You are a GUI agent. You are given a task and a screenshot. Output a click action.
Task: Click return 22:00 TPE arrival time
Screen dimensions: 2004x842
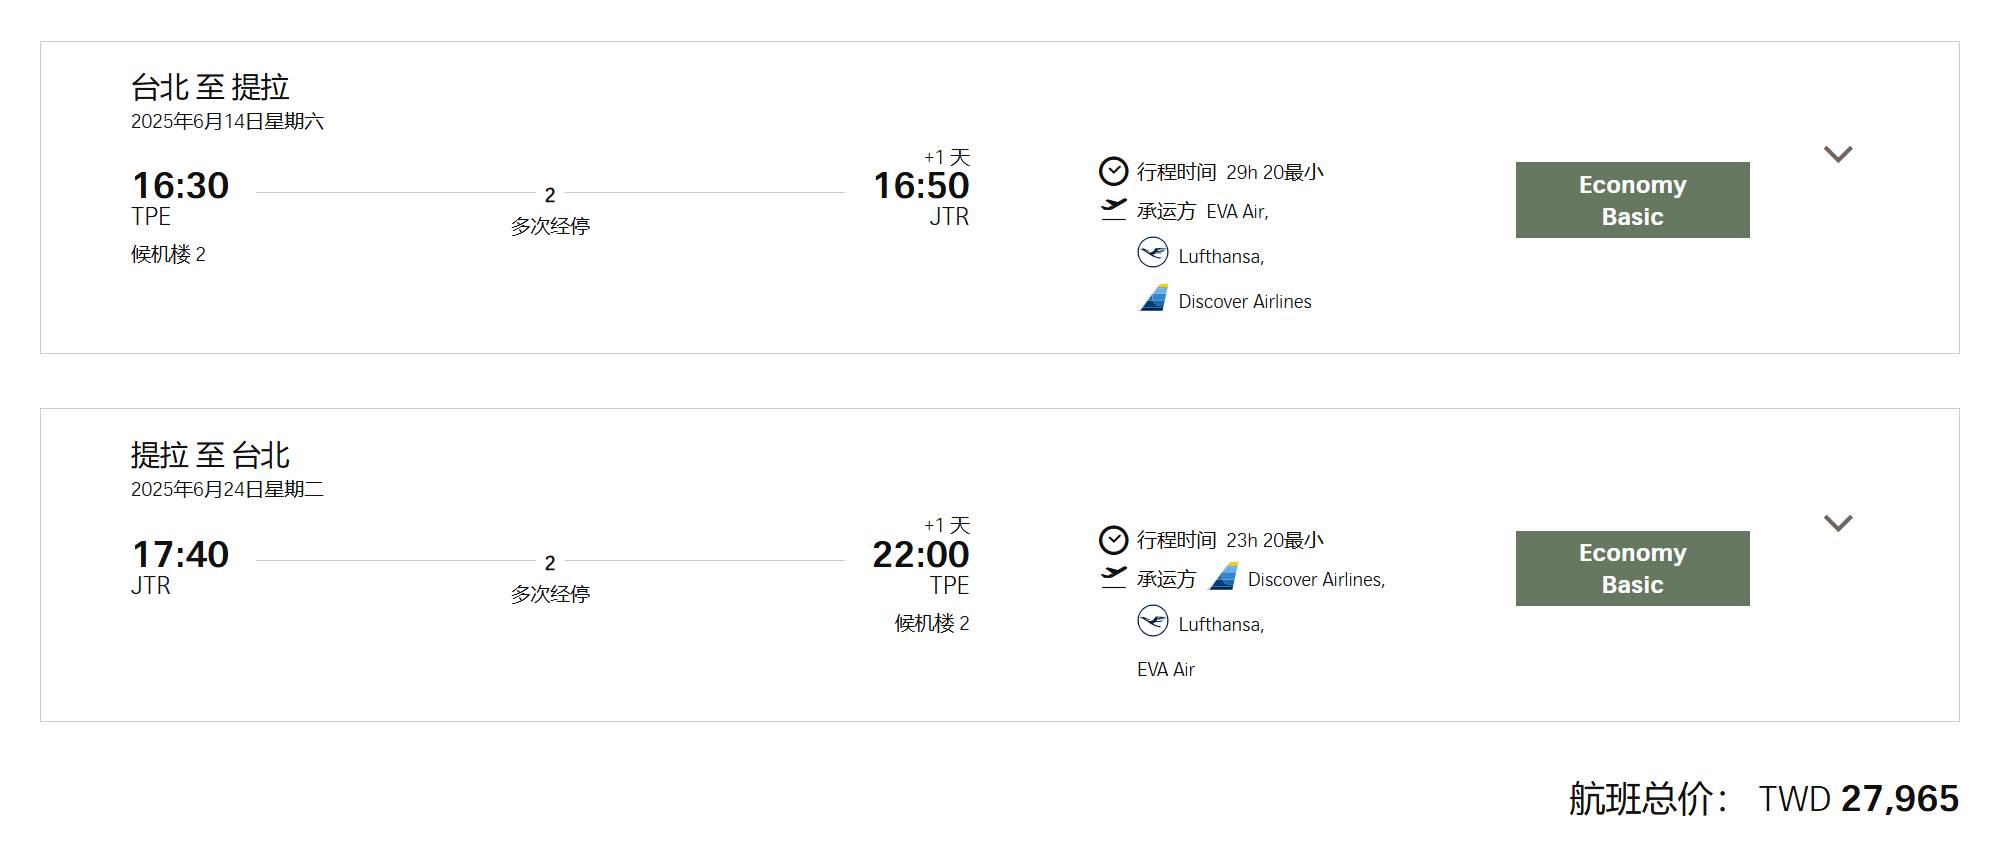tap(920, 555)
